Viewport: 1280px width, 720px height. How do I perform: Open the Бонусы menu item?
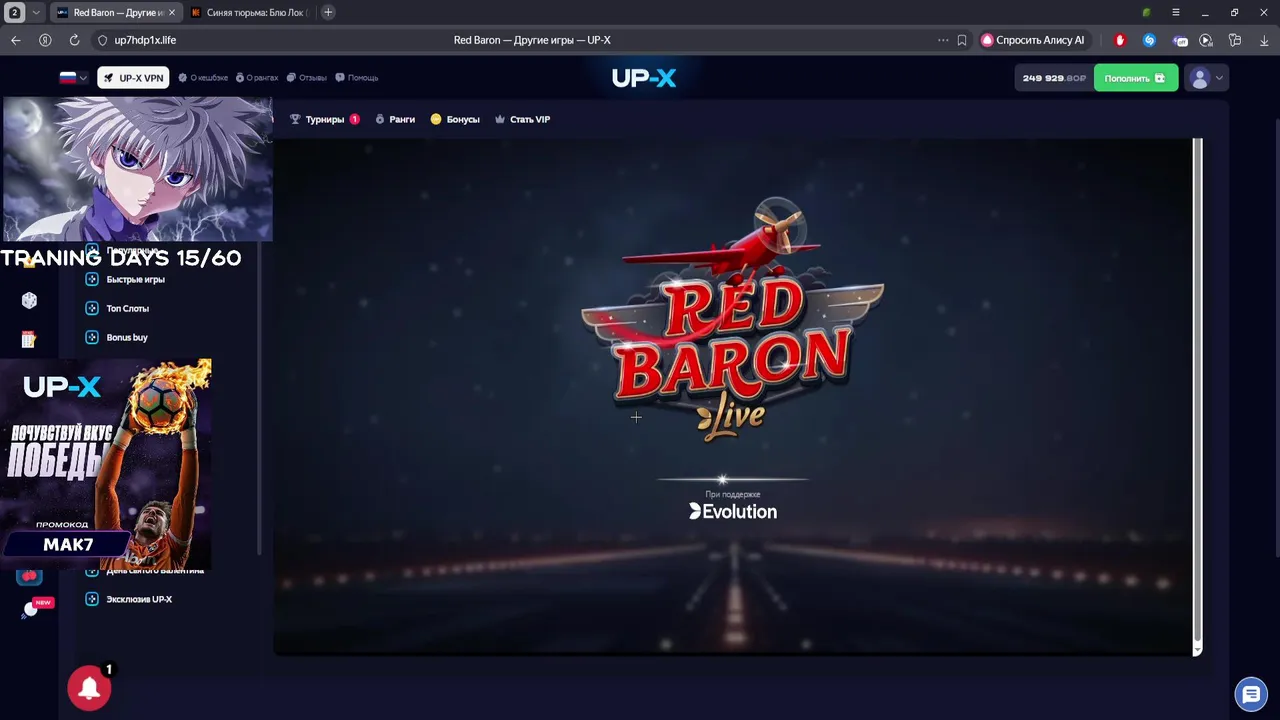pos(455,119)
